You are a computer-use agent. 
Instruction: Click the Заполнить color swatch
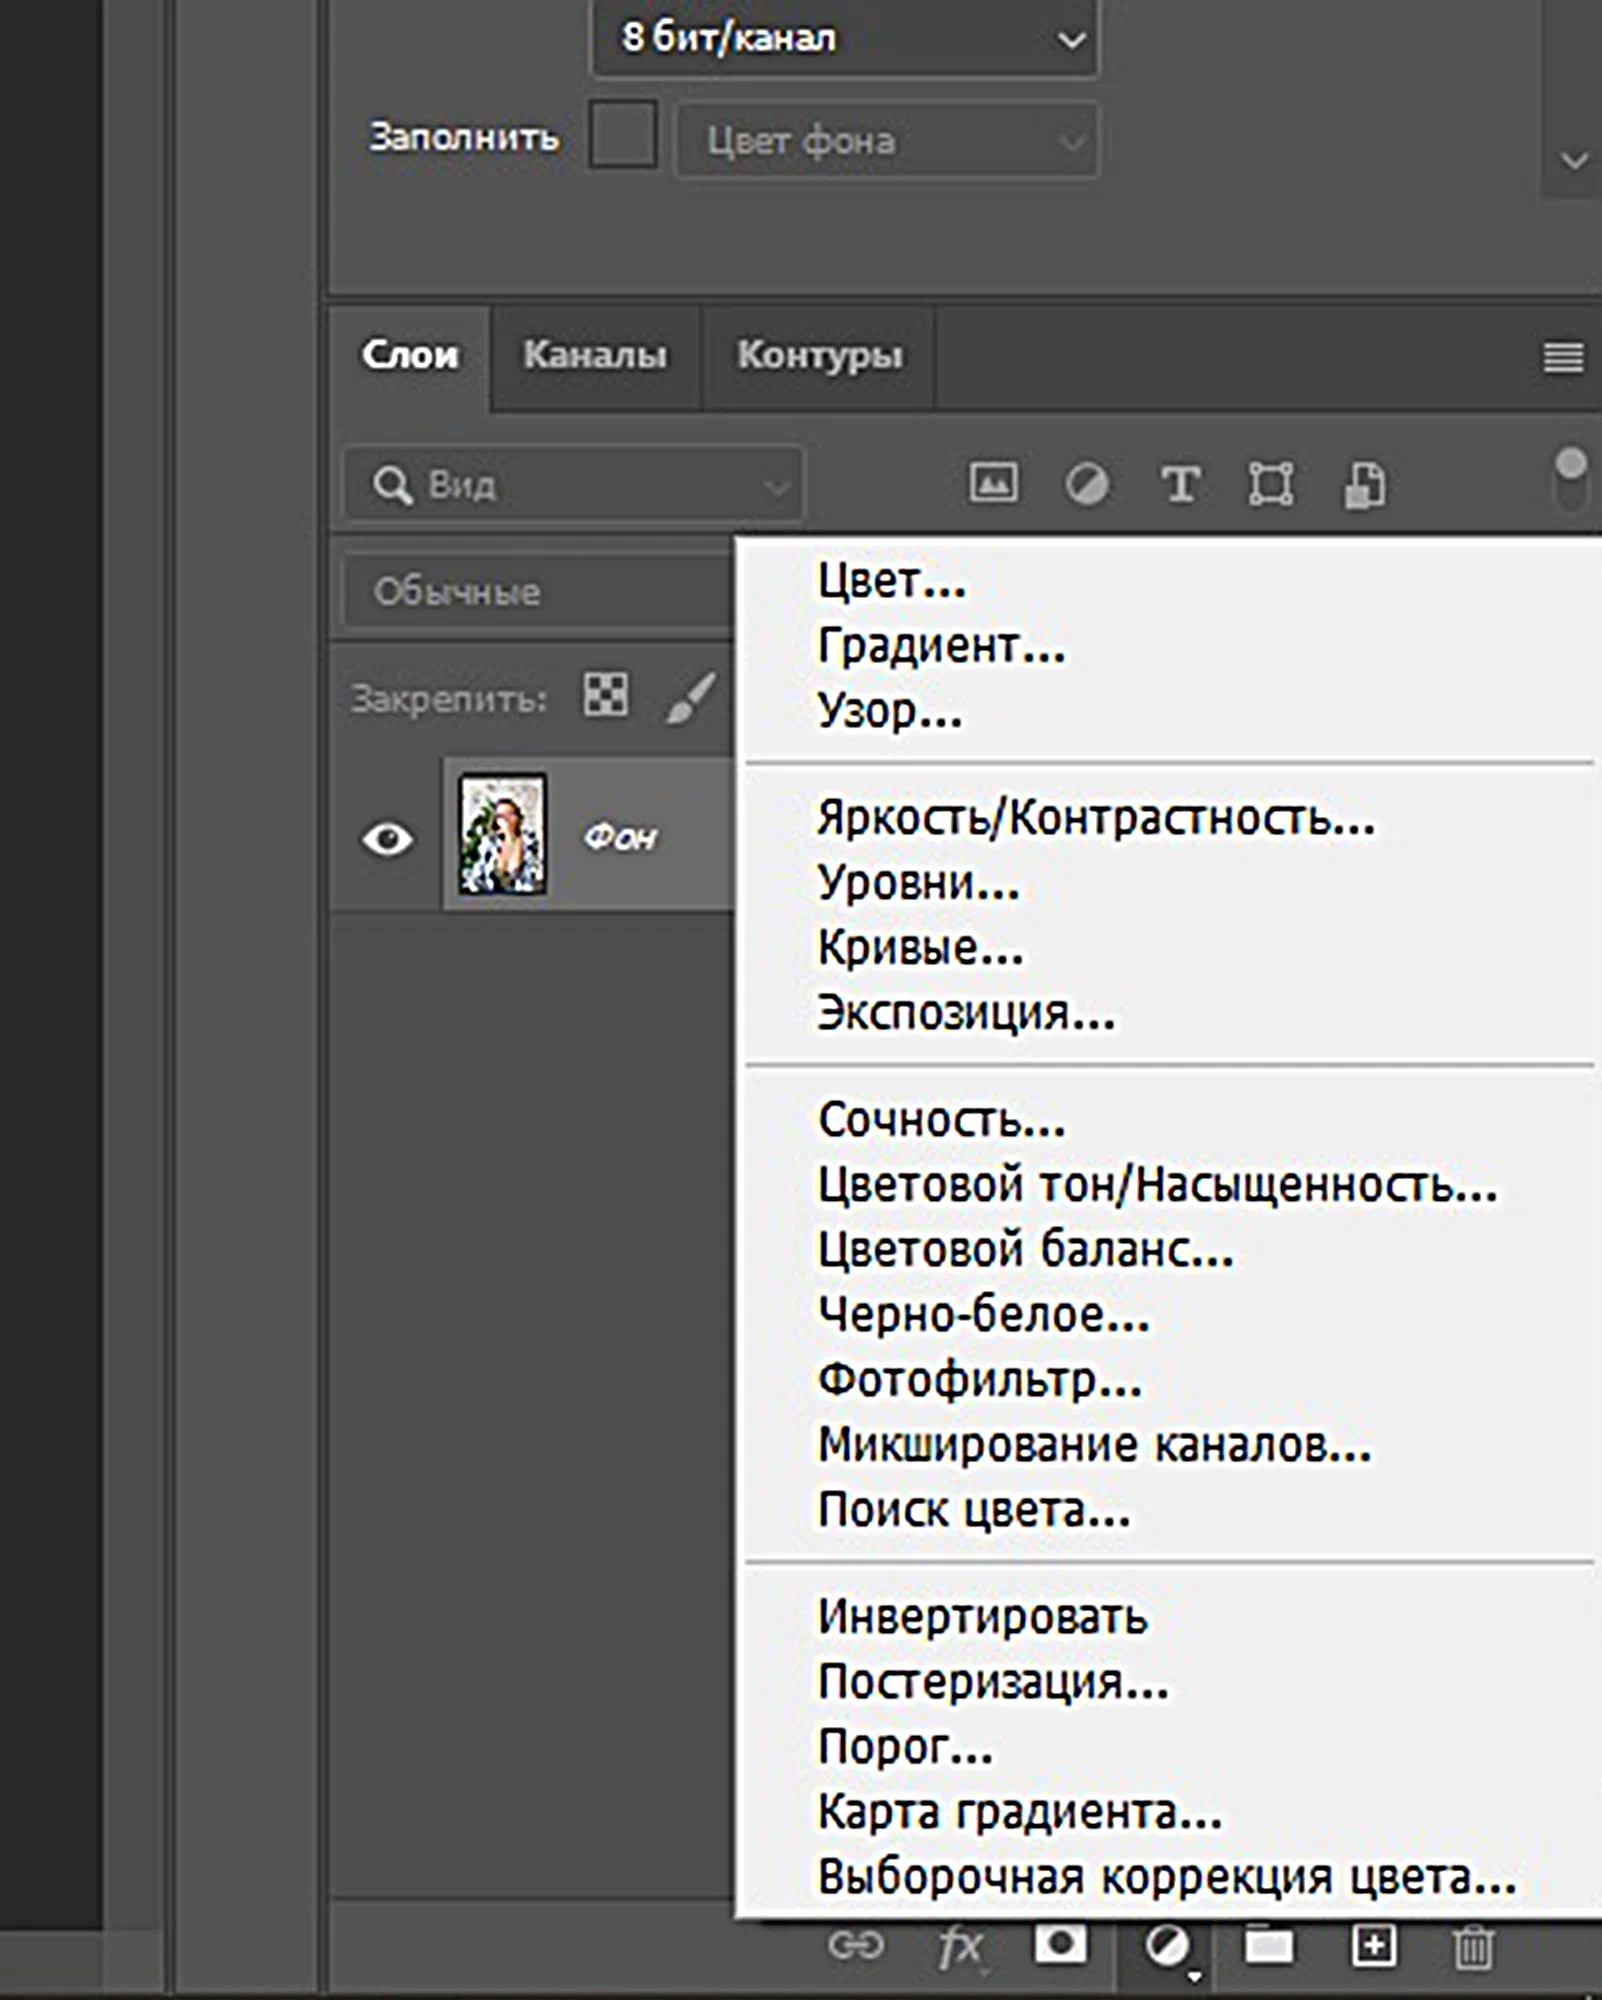click(622, 134)
